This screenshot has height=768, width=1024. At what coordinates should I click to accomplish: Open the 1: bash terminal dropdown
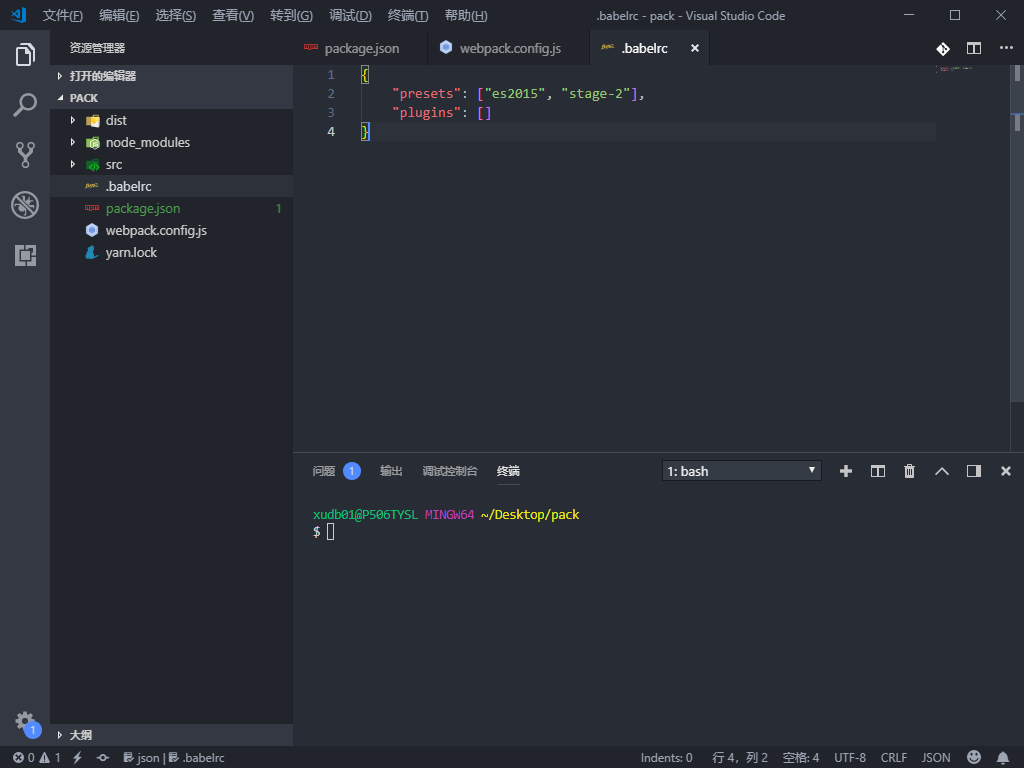741,471
